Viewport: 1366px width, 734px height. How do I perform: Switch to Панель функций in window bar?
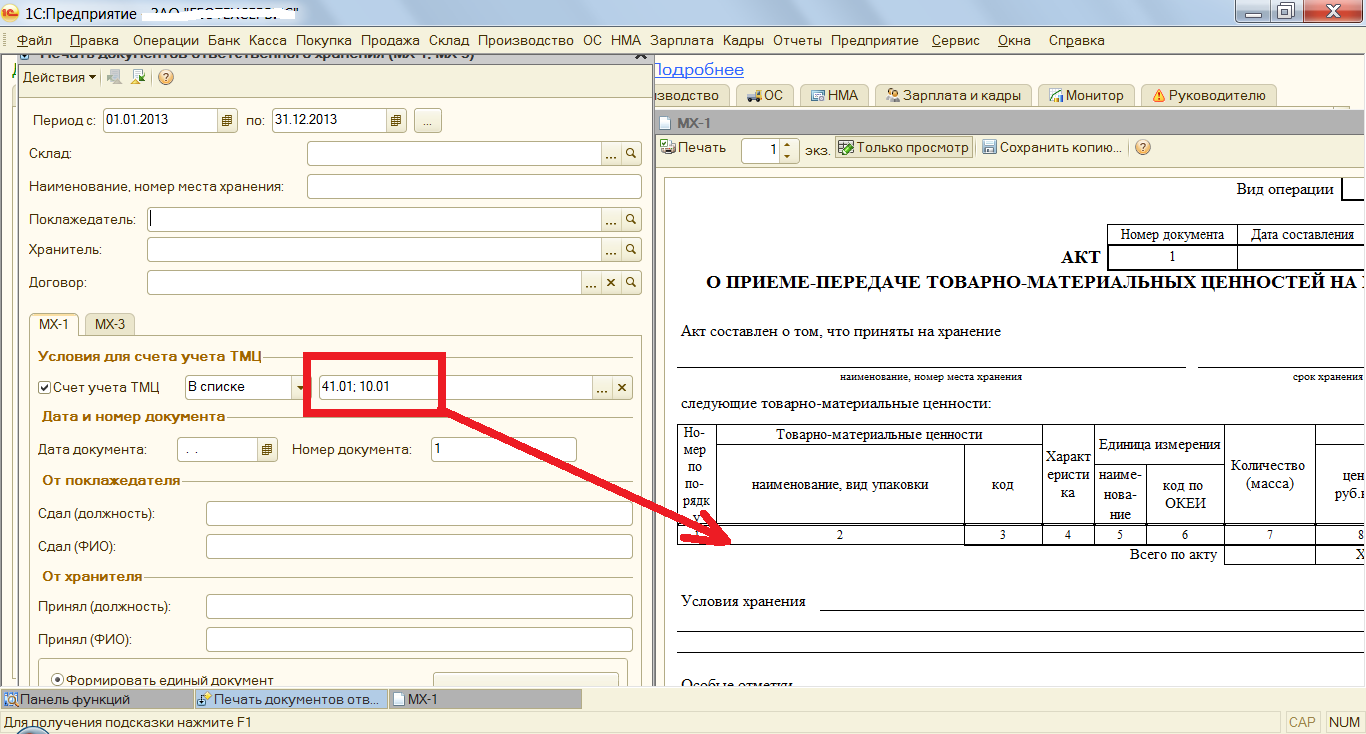coord(96,699)
